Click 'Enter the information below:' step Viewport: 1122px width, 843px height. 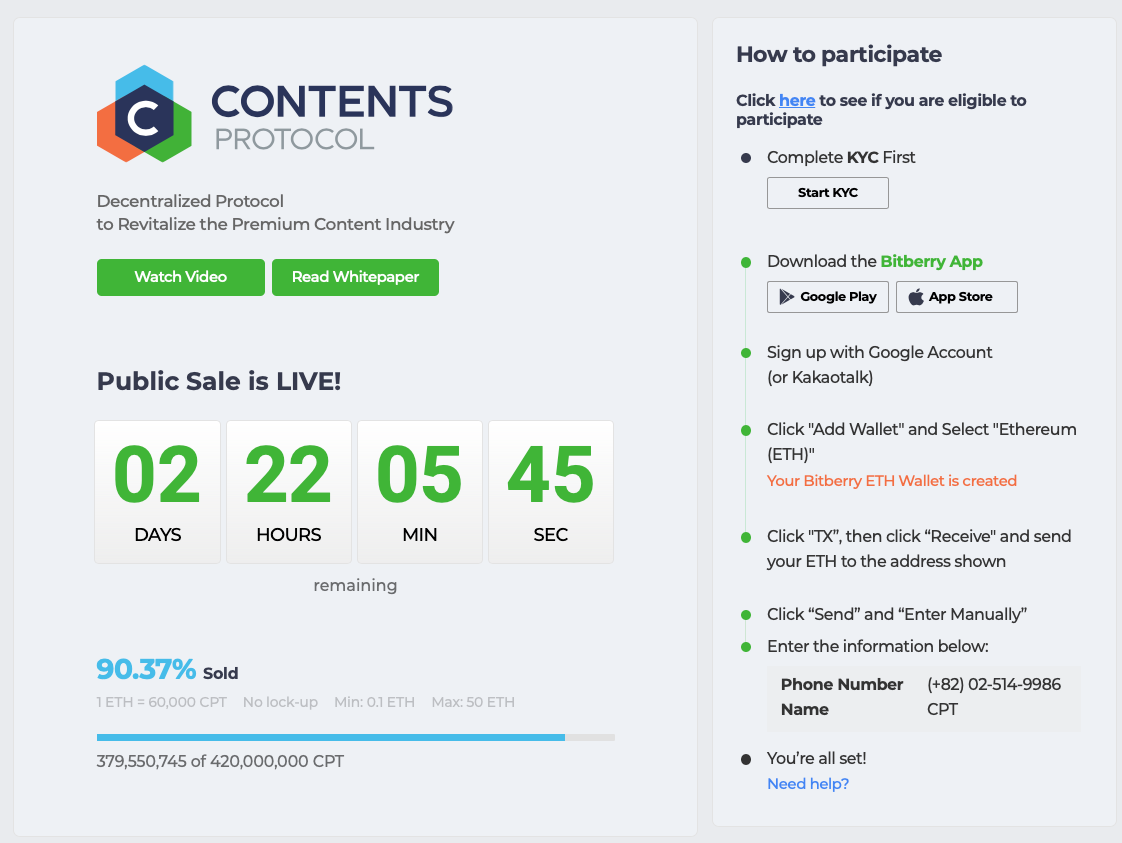(x=878, y=647)
